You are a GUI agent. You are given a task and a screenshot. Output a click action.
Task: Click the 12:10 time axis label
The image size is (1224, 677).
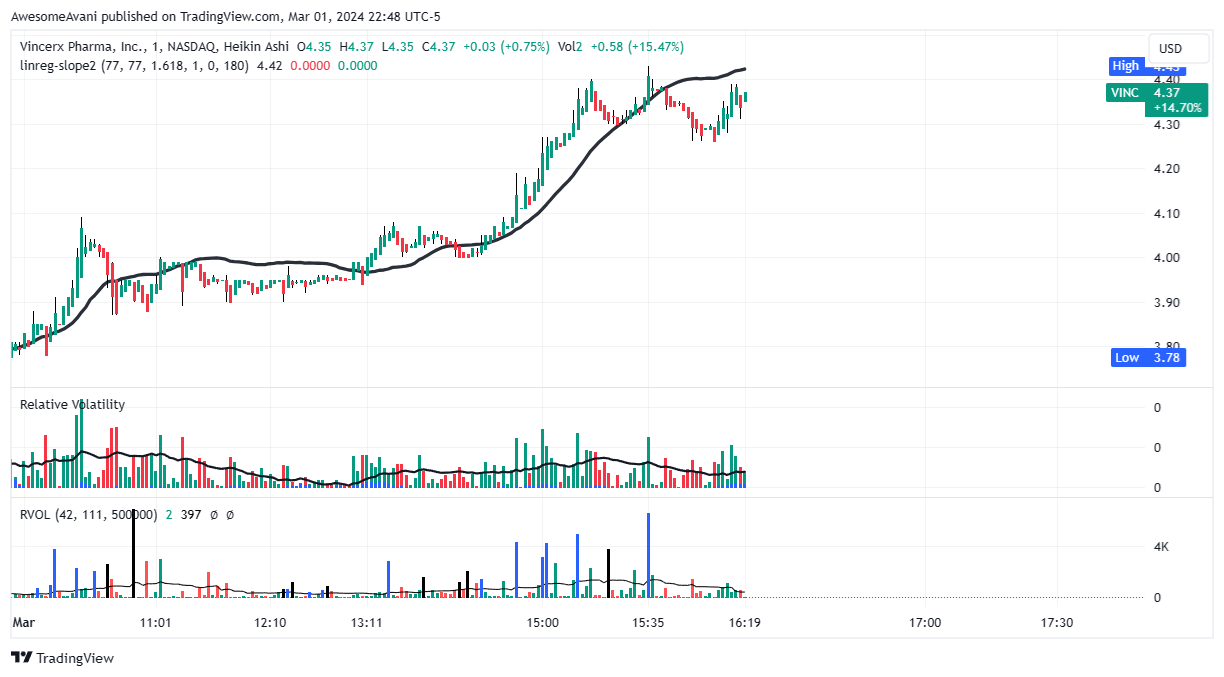click(x=270, y=622)
